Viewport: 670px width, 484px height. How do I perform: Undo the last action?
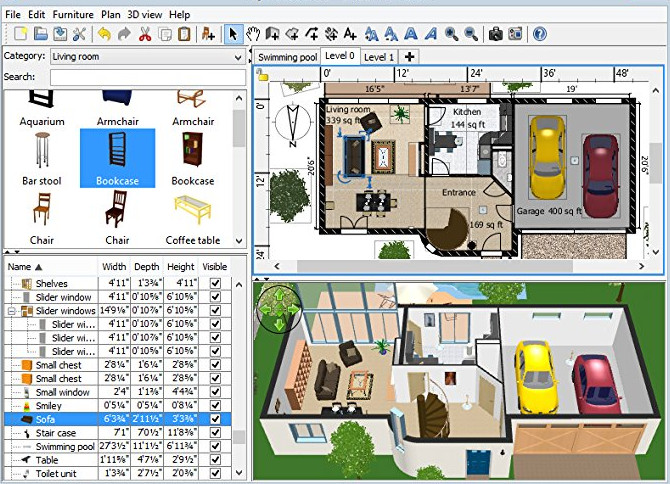coord(104,34)
